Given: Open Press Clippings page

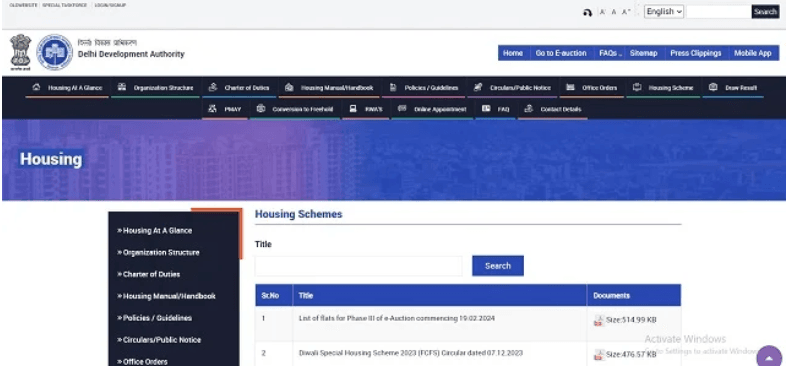Looking at the screenshot, I should (696, 53).
